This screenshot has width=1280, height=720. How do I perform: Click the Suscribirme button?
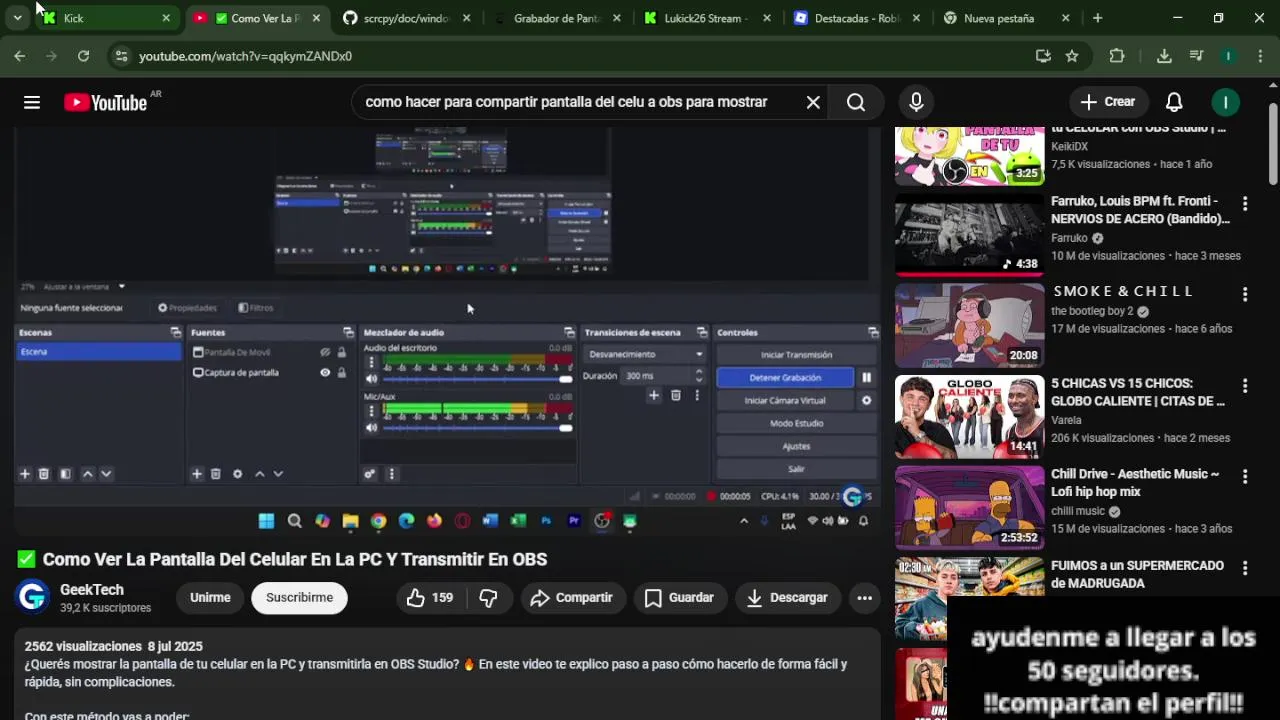(x=299, y=598)
